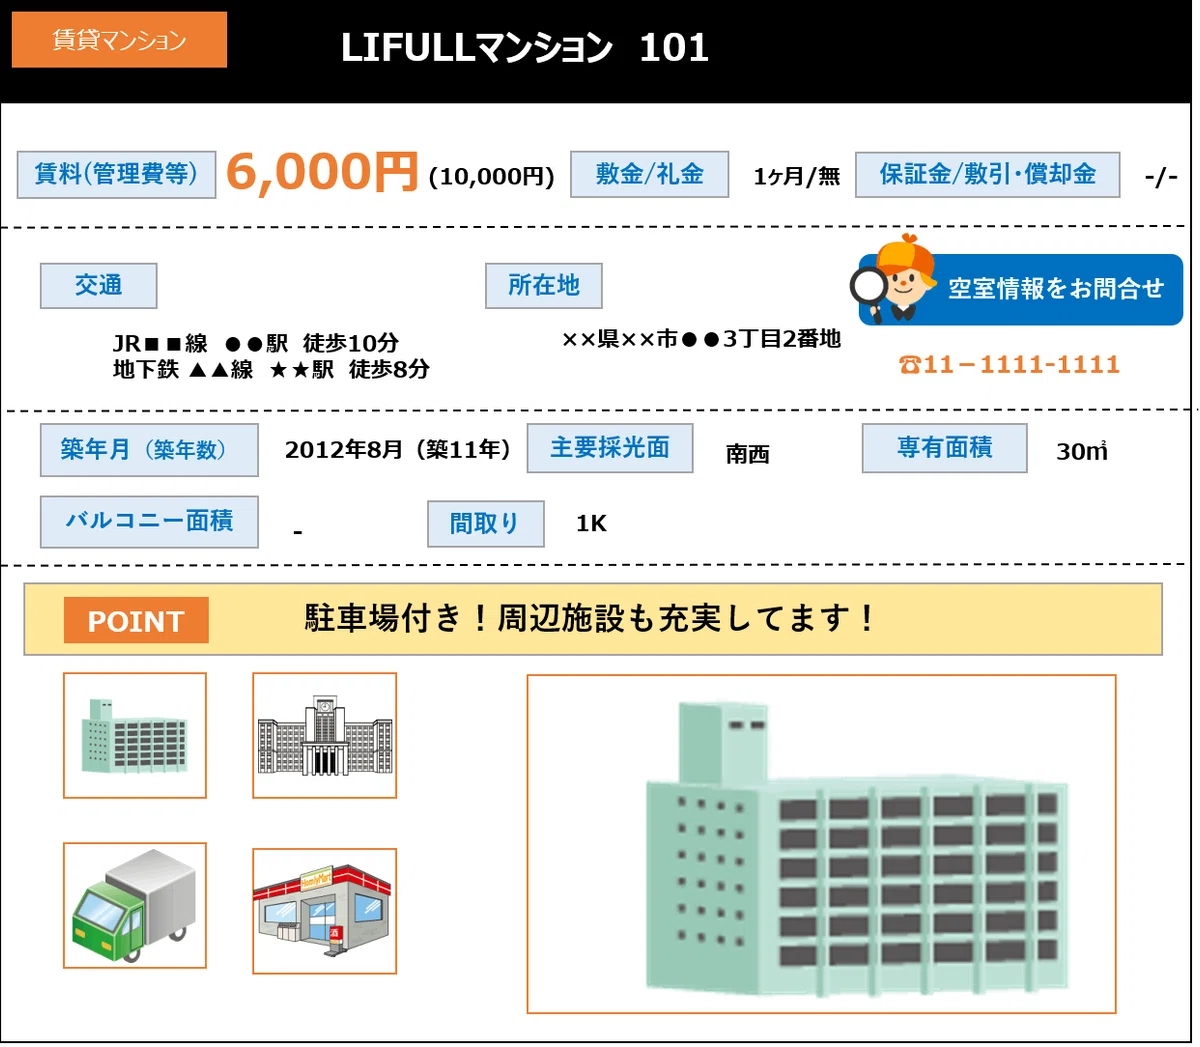Click the LIFULLマンション 101 title
The height and width of the screenshot is (1047, 1200).
point(525,47)
